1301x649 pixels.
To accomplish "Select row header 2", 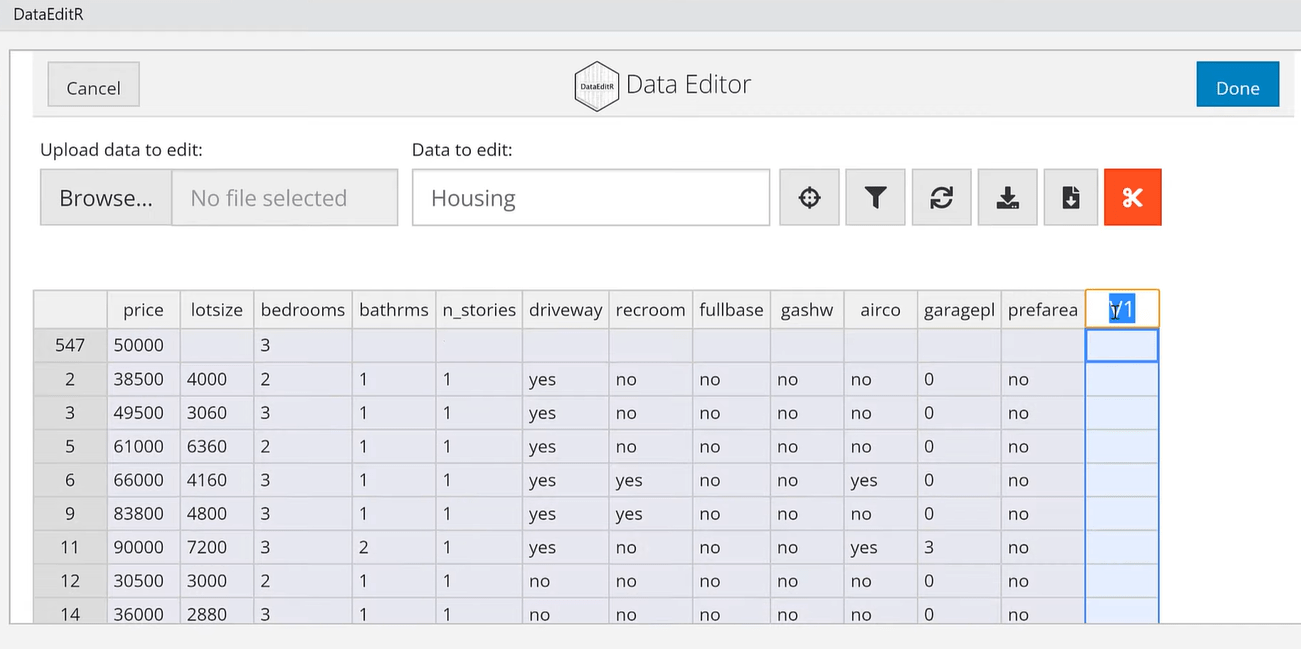I will [x=70, y=379].
